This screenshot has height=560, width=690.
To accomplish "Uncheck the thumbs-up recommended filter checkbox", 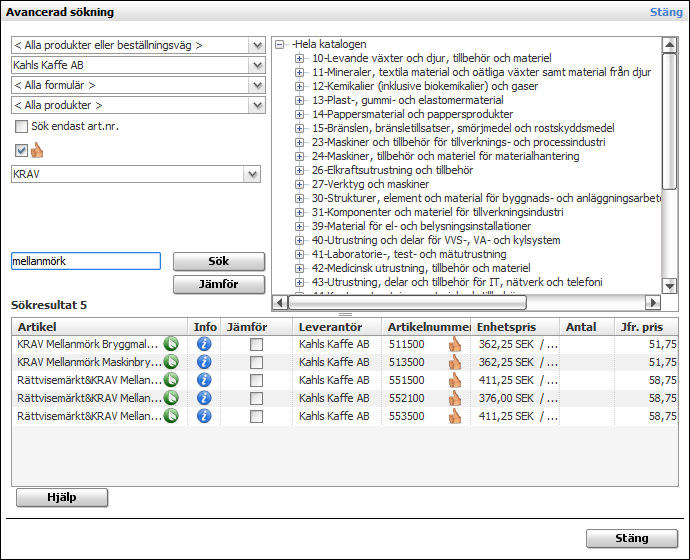I will (x=21, y=150).
